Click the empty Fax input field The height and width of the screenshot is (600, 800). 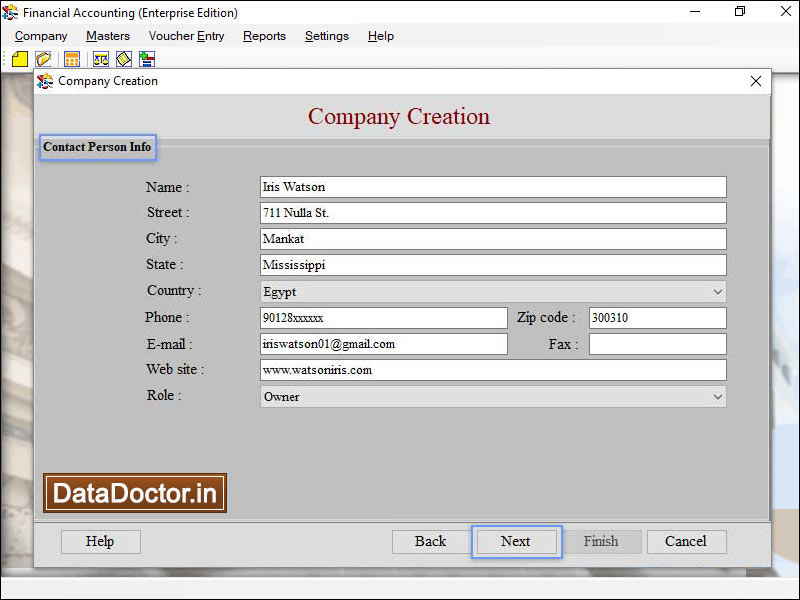pyautogui.click(x=657, y=343)
